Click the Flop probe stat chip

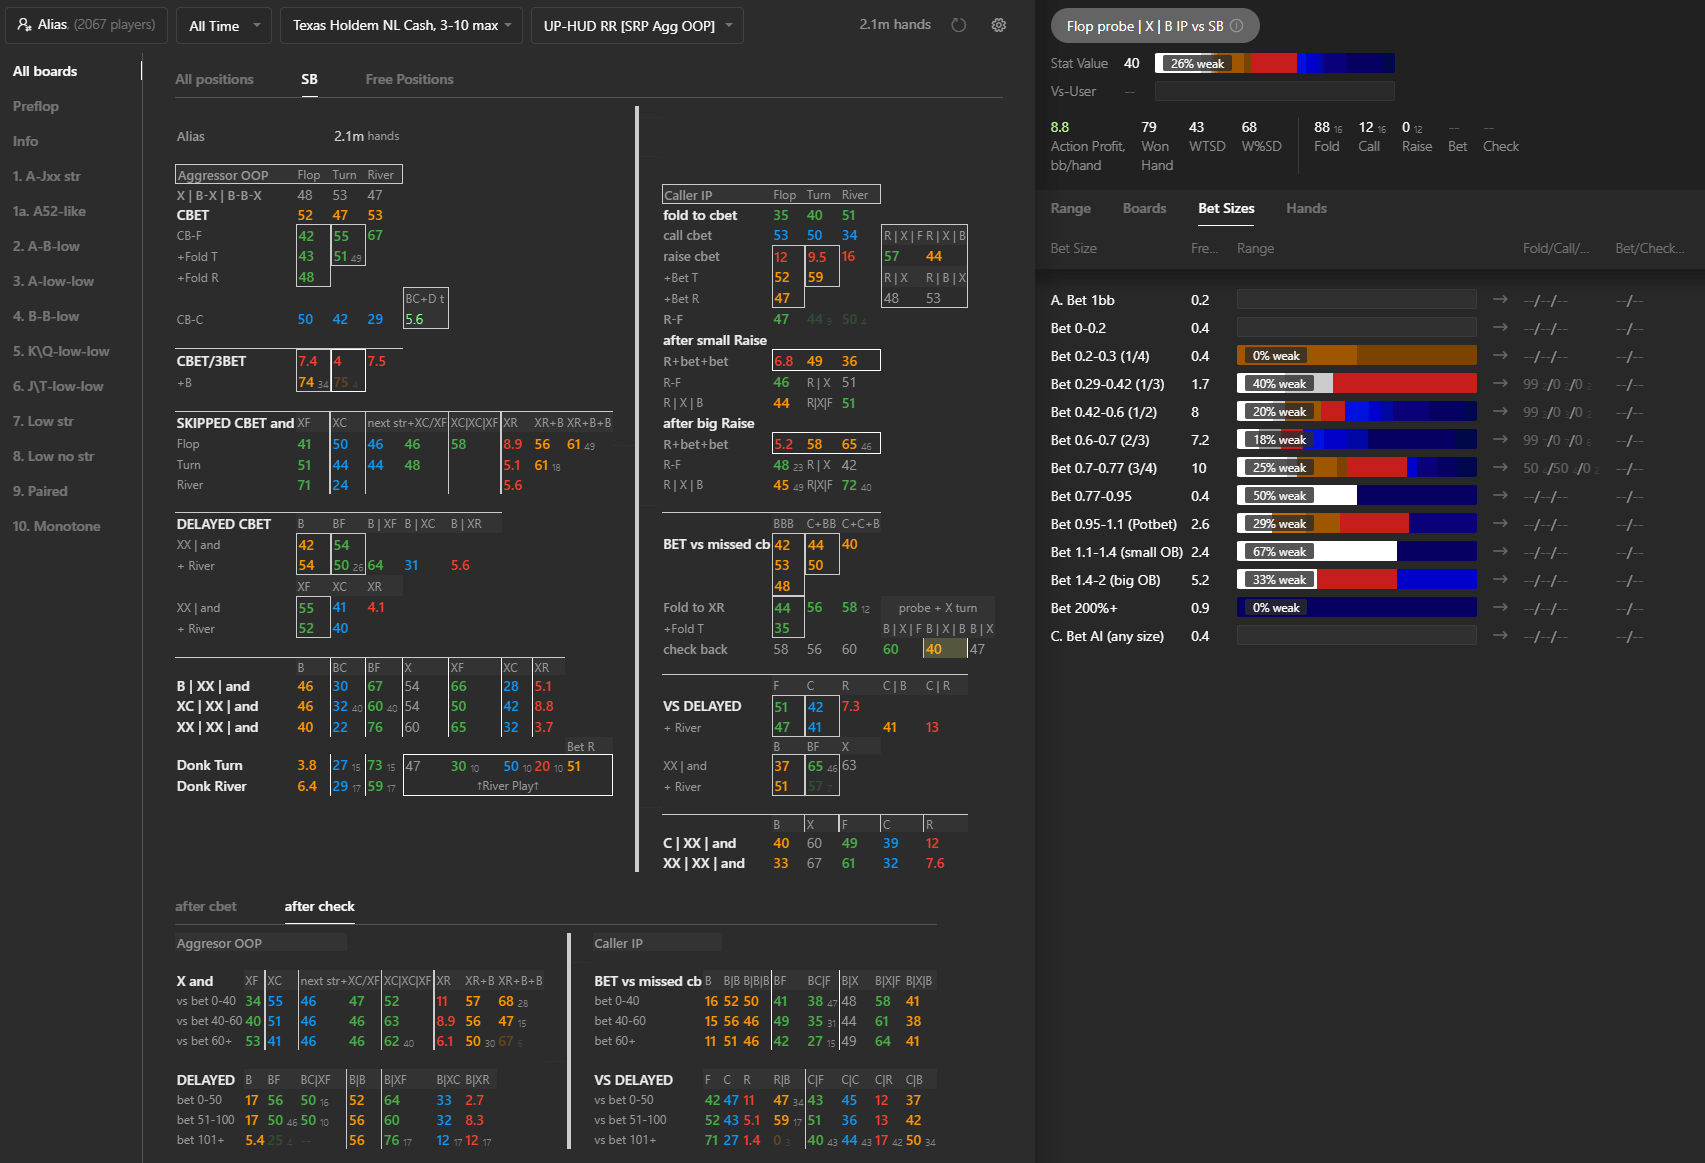[1155, 26]
